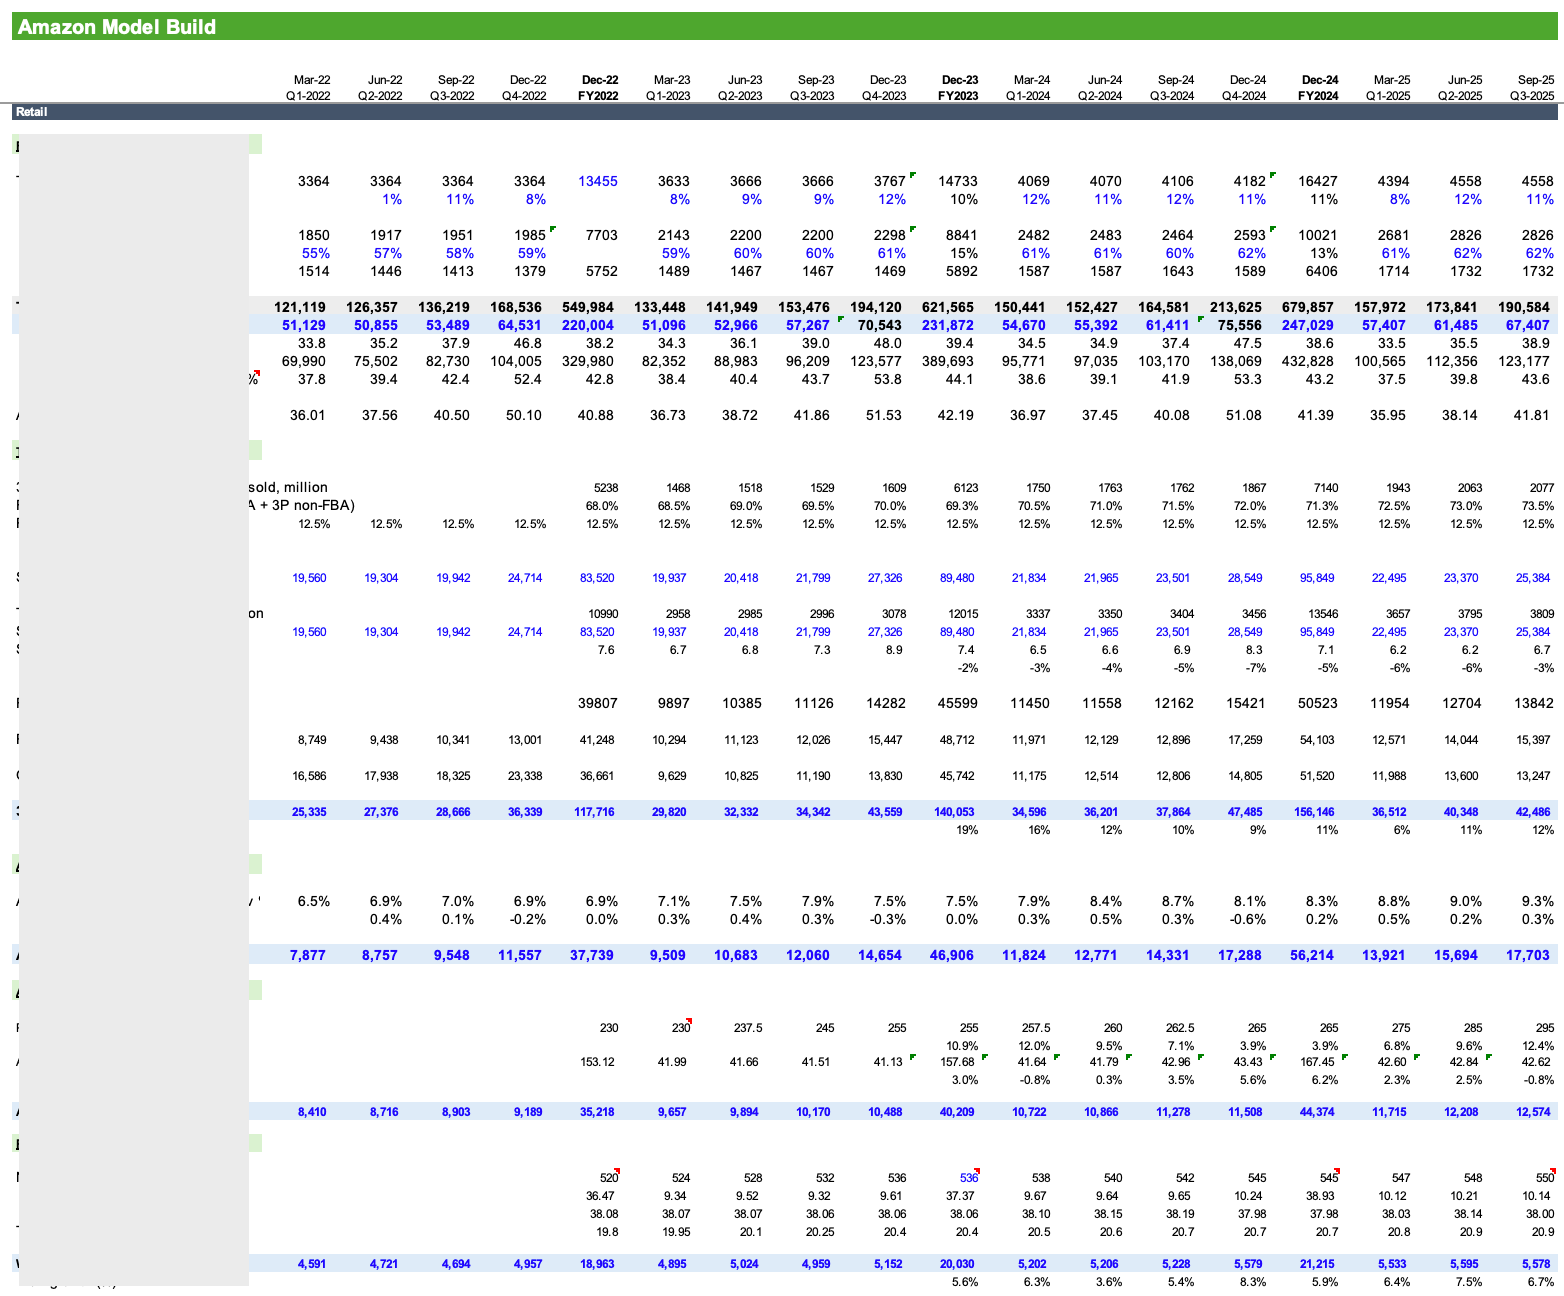Click the cell with '36.47'
1564x1296 pixels.
[x=601, y=1196]
